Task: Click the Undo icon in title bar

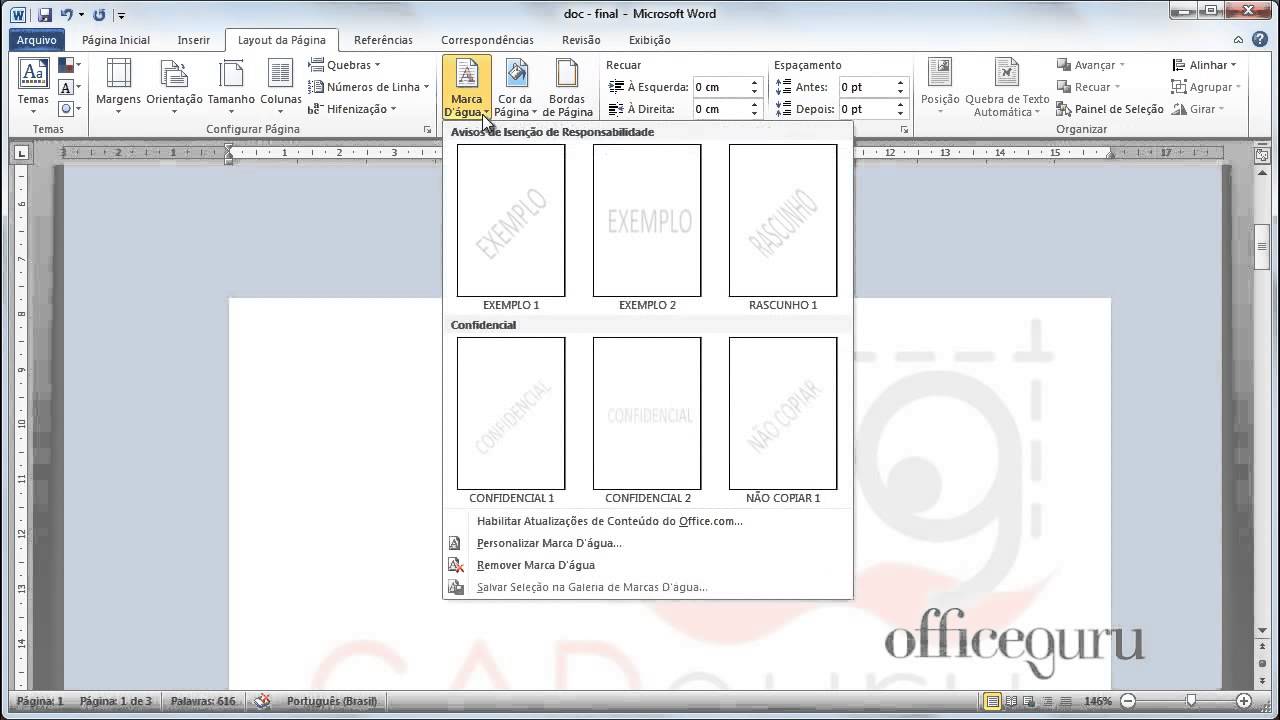Action: click(67, 15)
